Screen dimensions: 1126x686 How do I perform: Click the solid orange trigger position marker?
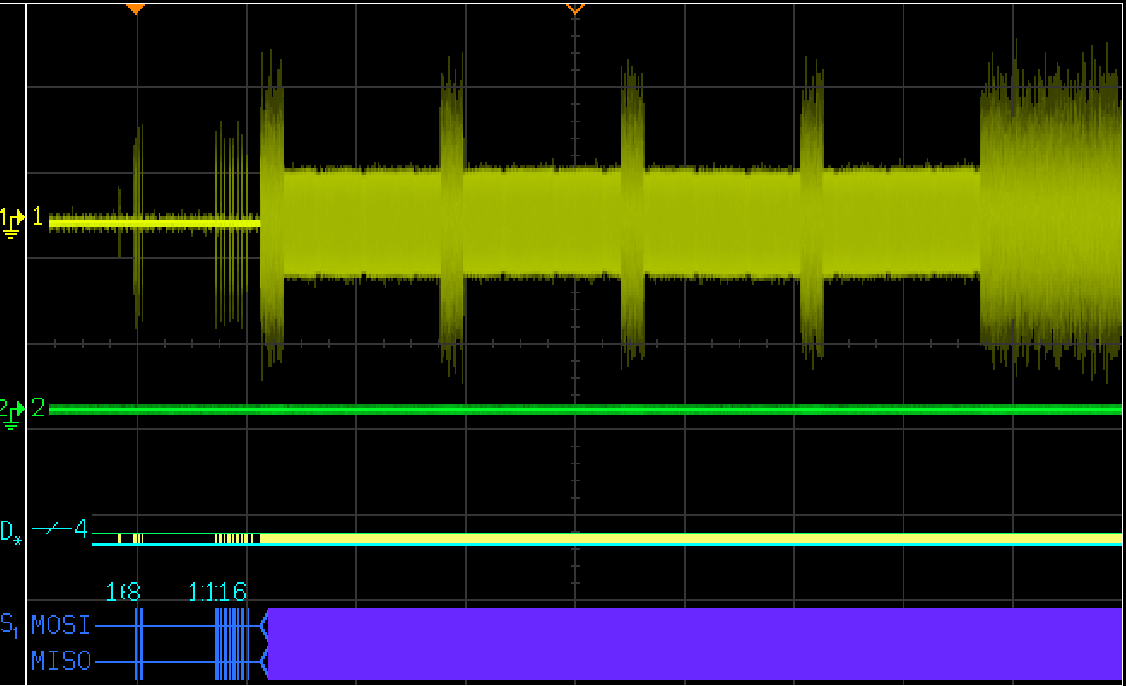click(136, 9)
